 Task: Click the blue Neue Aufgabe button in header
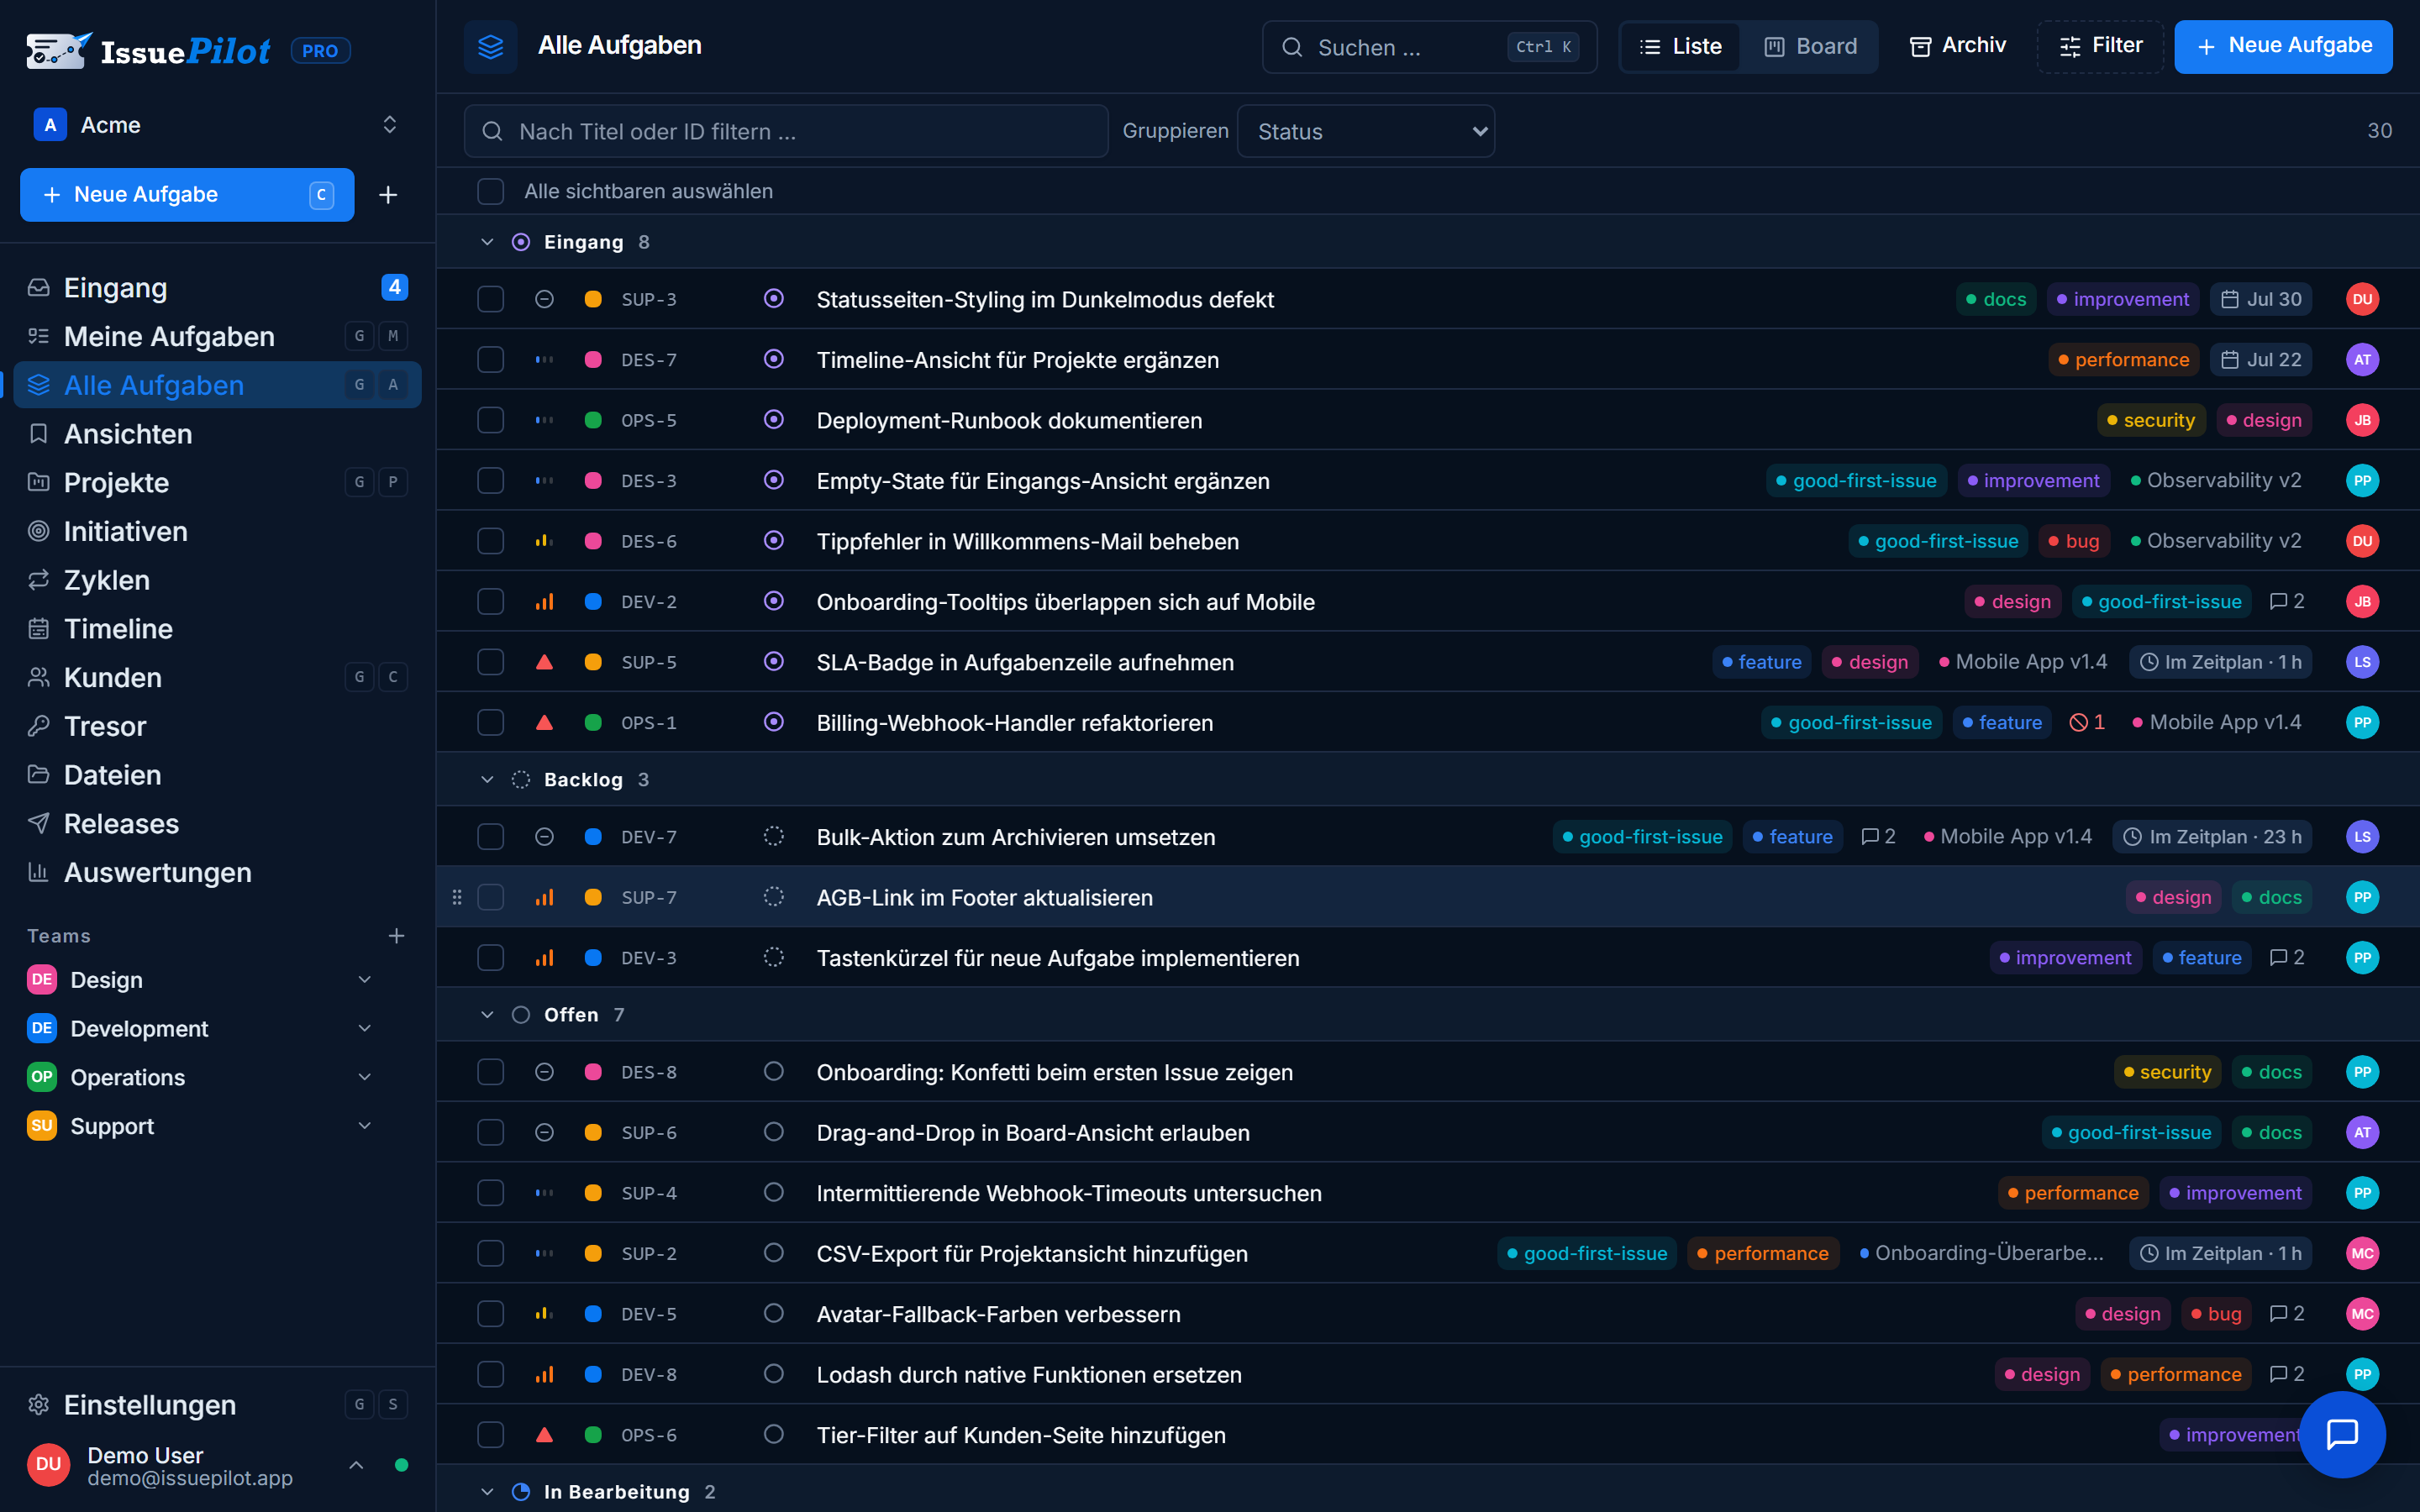click(2283, 46)
